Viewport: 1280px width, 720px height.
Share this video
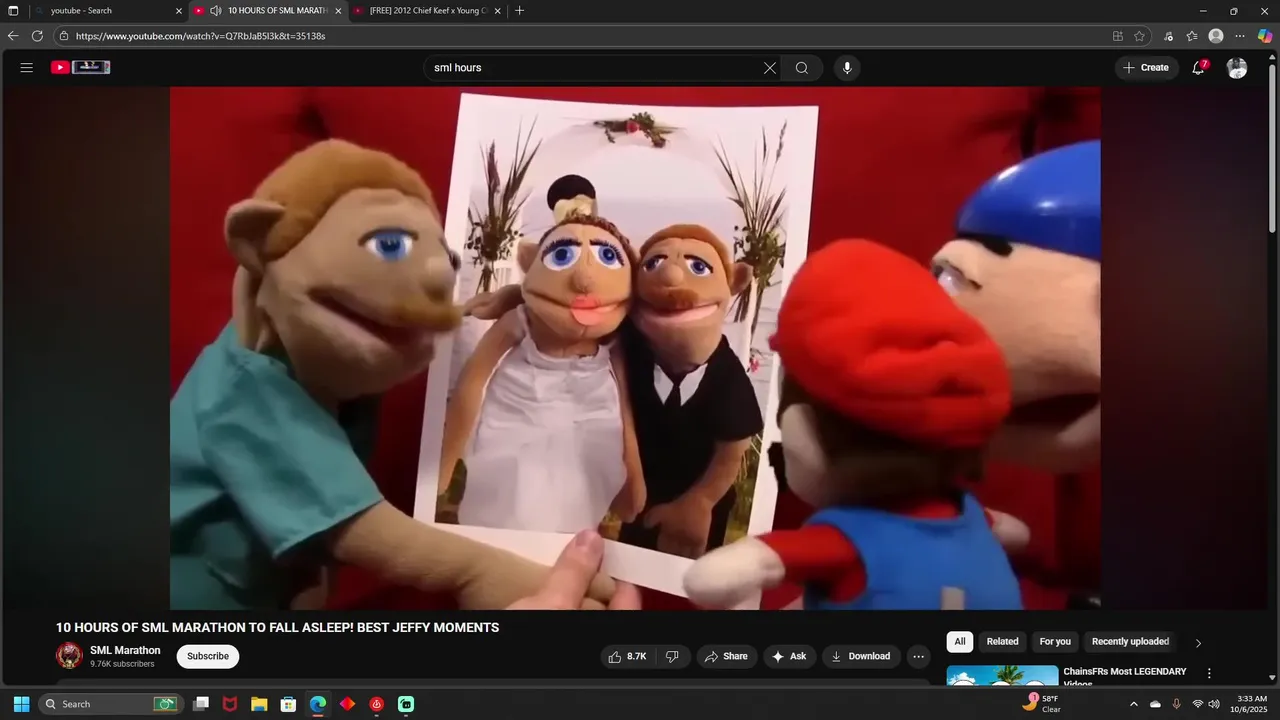726,656
